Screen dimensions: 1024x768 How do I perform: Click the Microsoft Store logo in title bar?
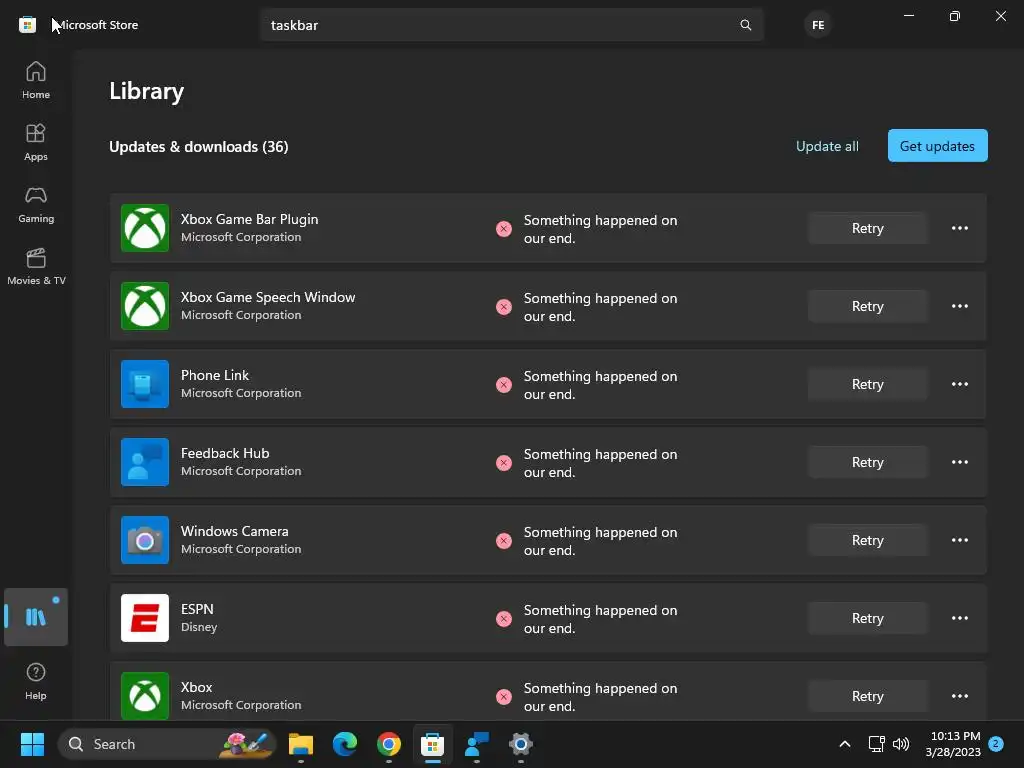click(27, 25)
